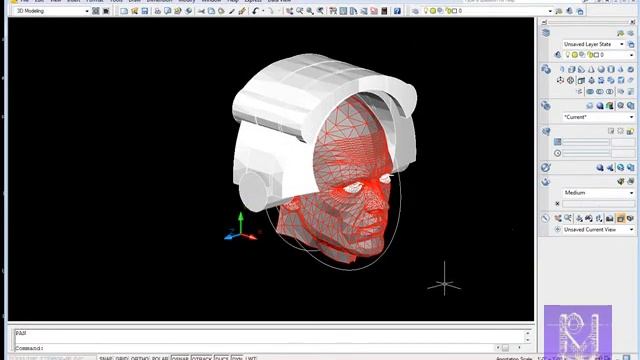Image resolution: width=640 pixels, height=360 pixels.
Task: Toggle POLAR tracking in status bar
Action: [160, 358]
